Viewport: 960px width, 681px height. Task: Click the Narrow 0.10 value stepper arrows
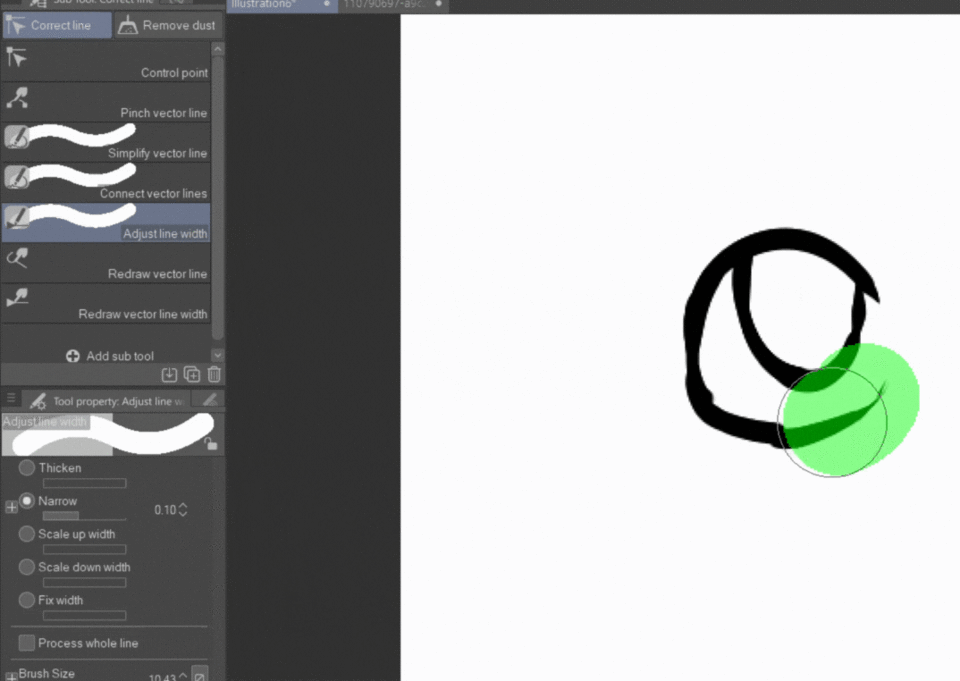(182, 510)
